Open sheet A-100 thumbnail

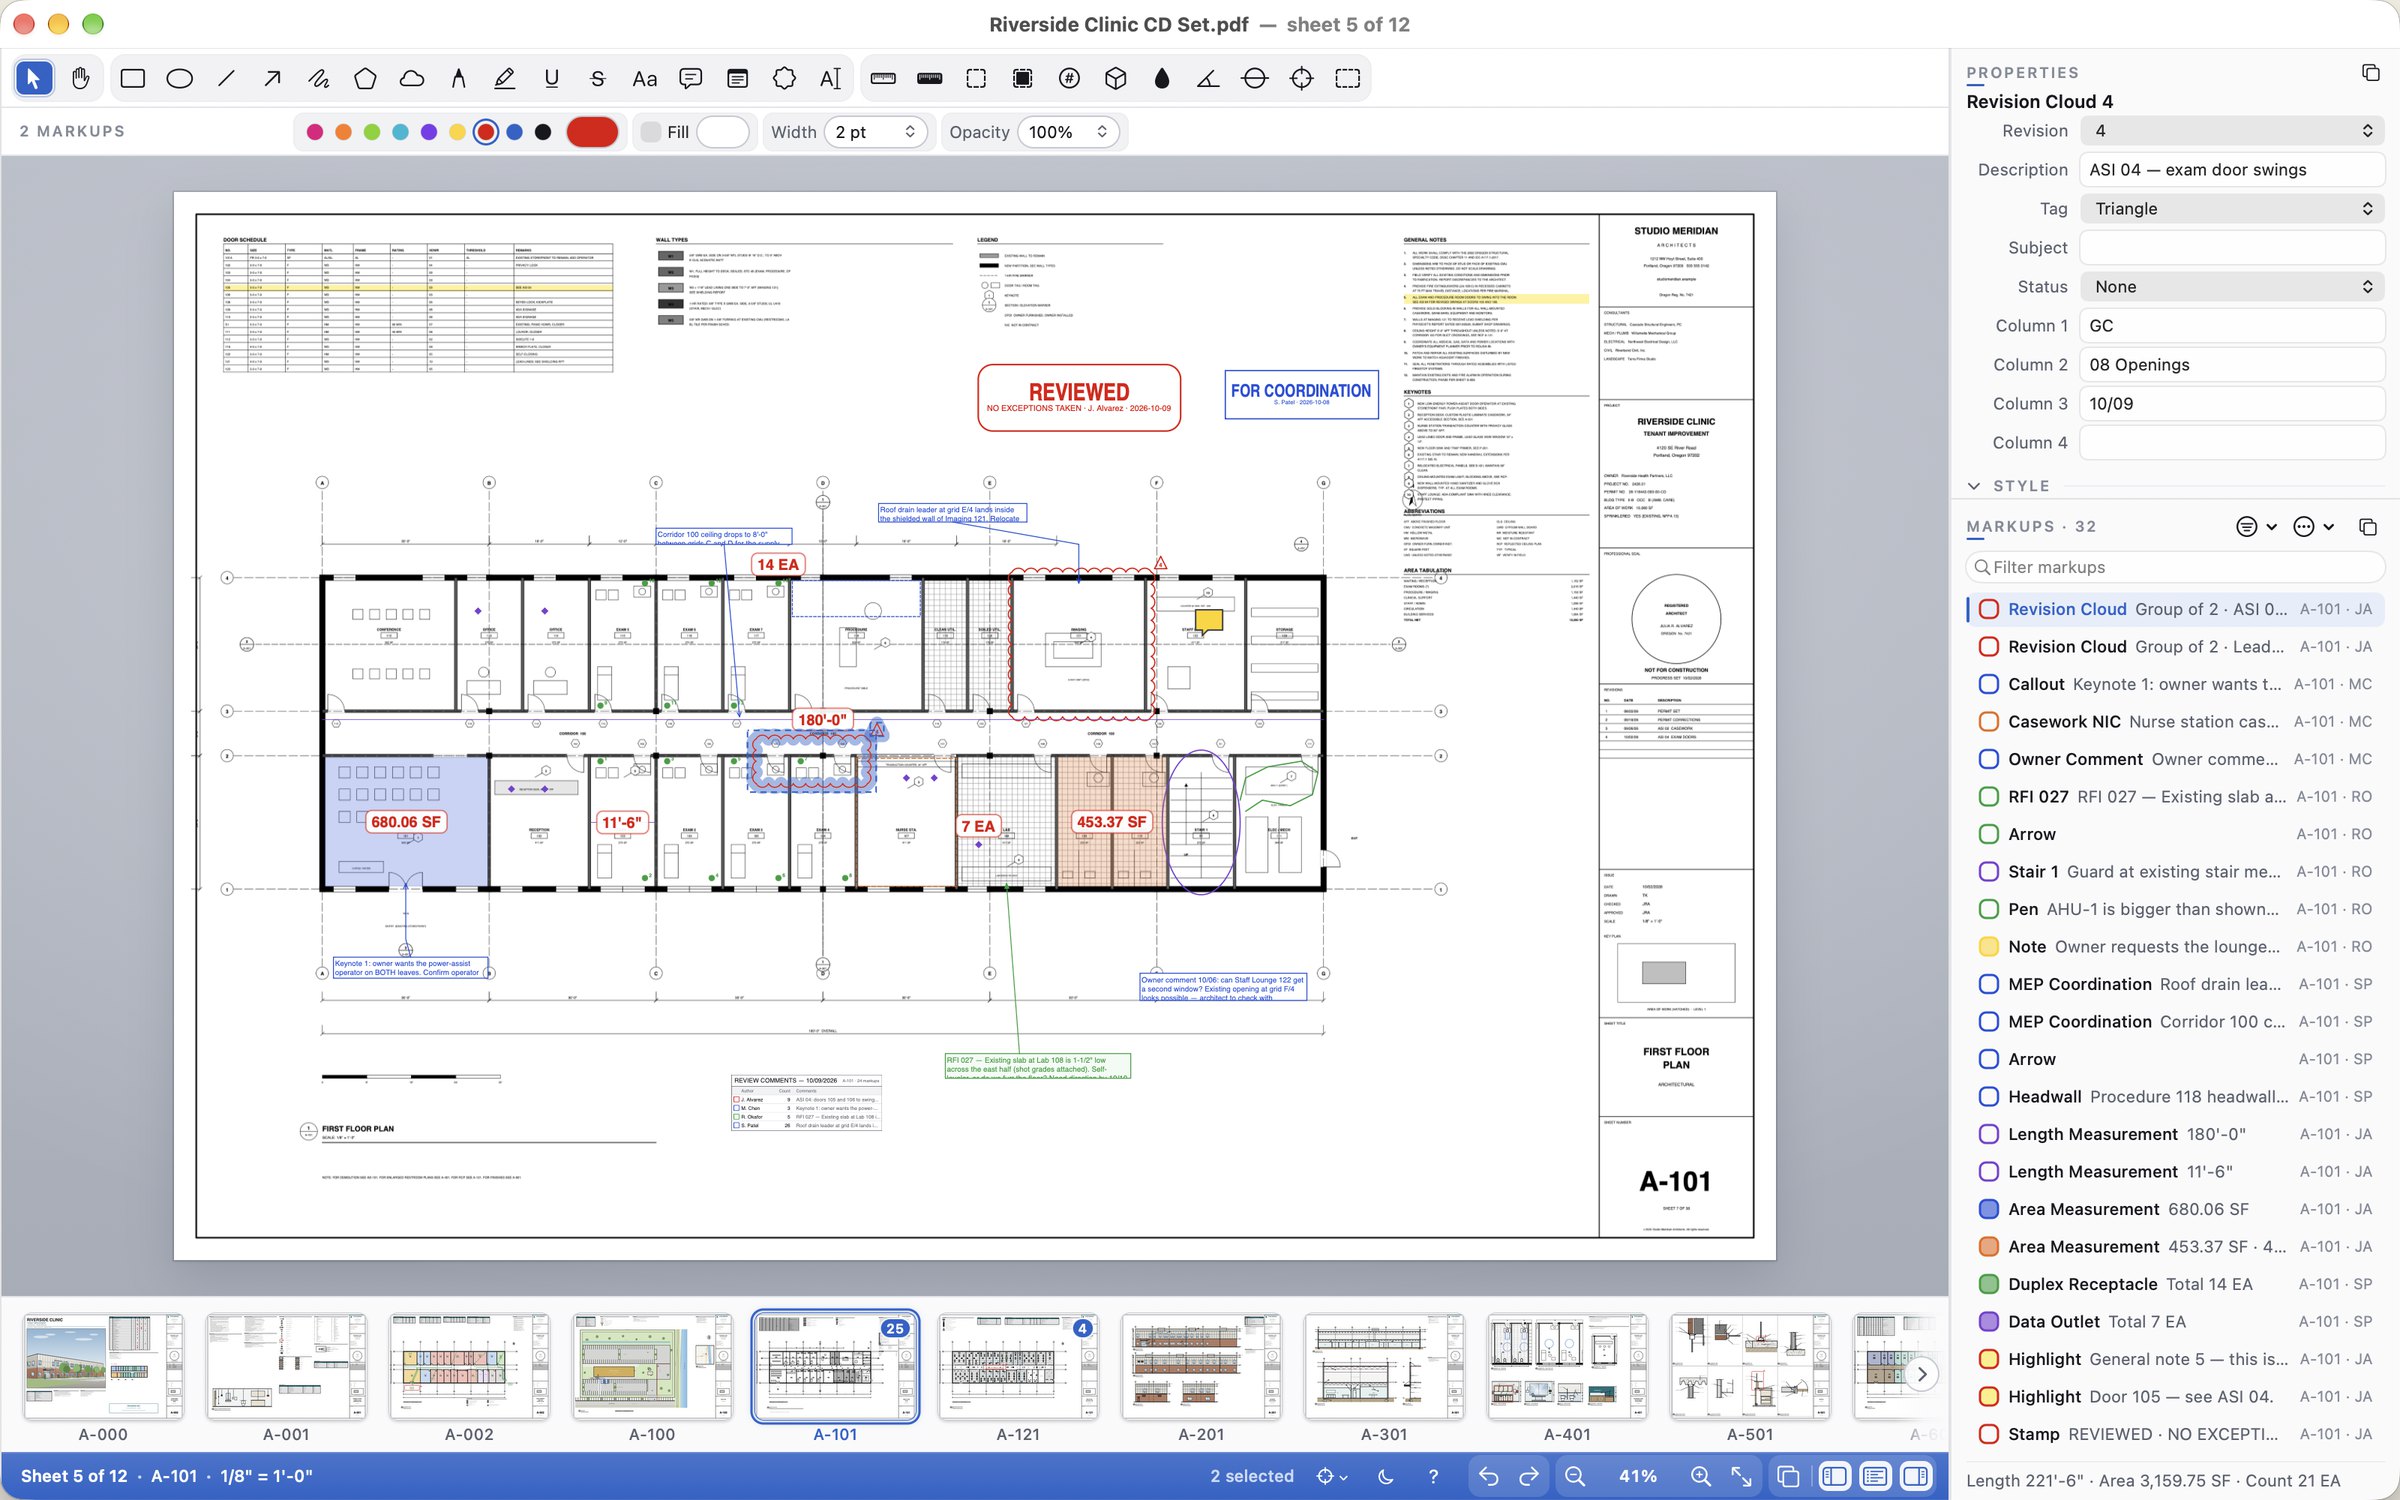click(652, 1366)
